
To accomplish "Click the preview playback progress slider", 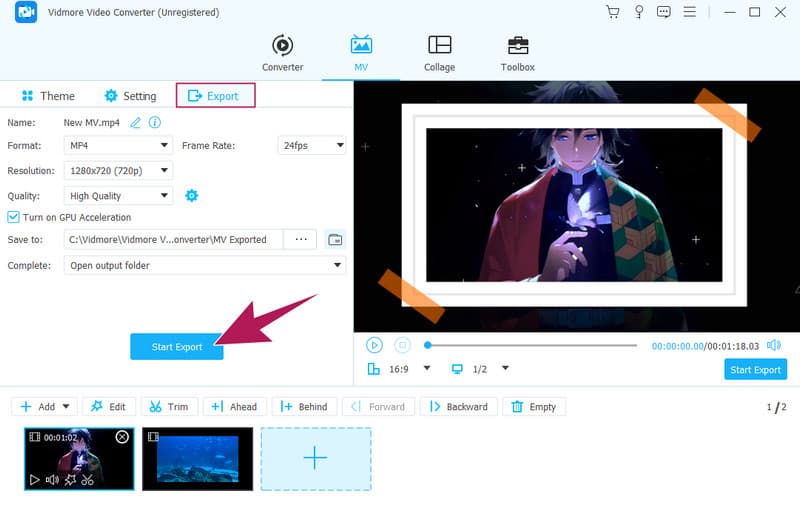I will (x=530, y=345).
